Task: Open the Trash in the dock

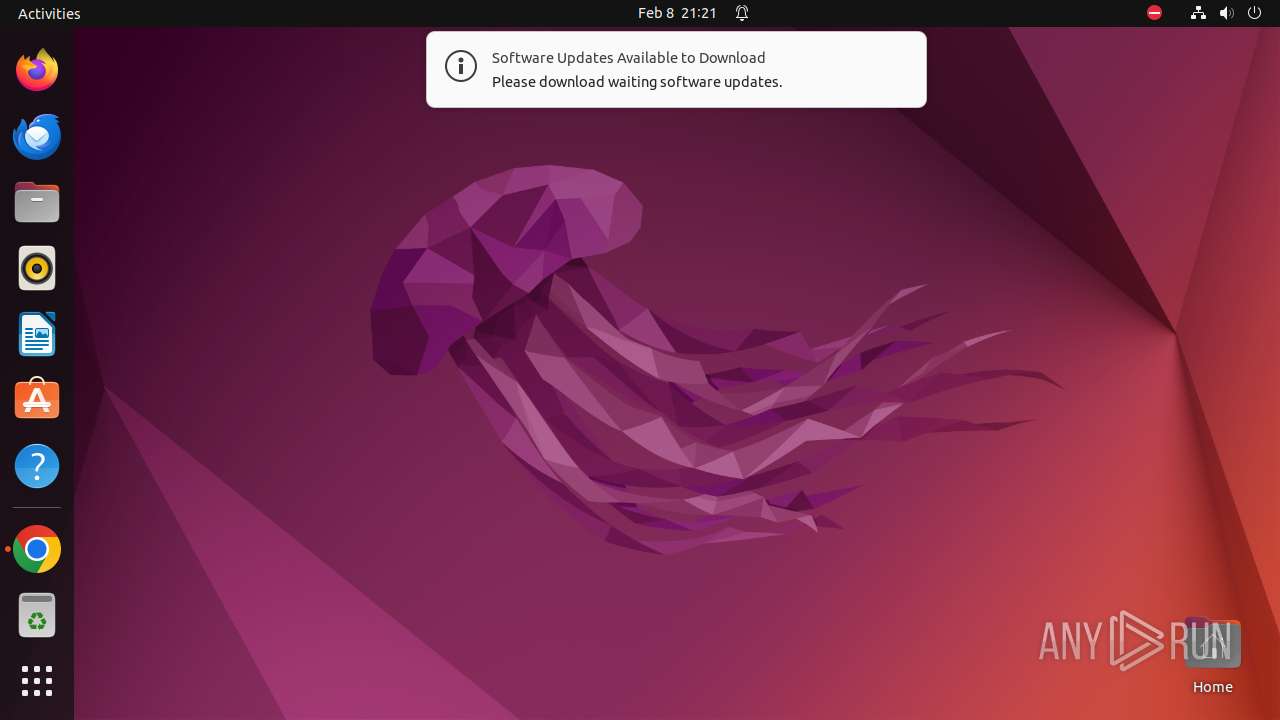Action: [37, 615]
